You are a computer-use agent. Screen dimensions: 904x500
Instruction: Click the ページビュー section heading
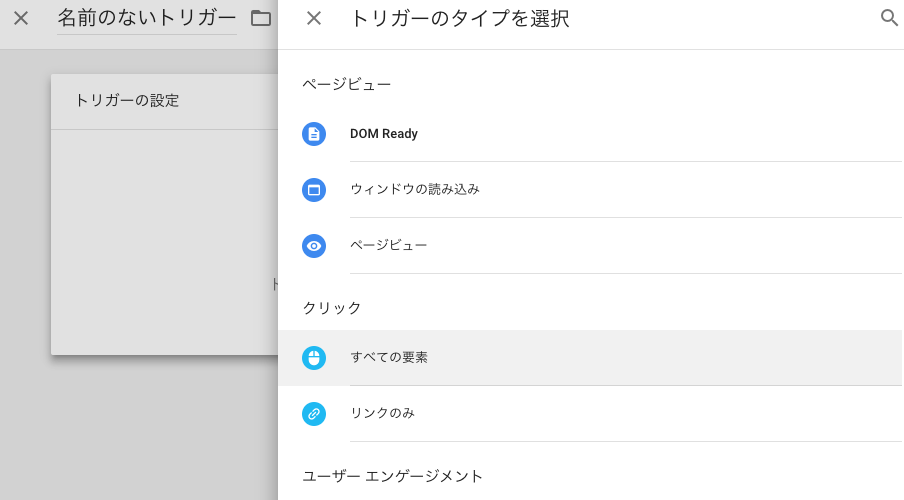346,85
